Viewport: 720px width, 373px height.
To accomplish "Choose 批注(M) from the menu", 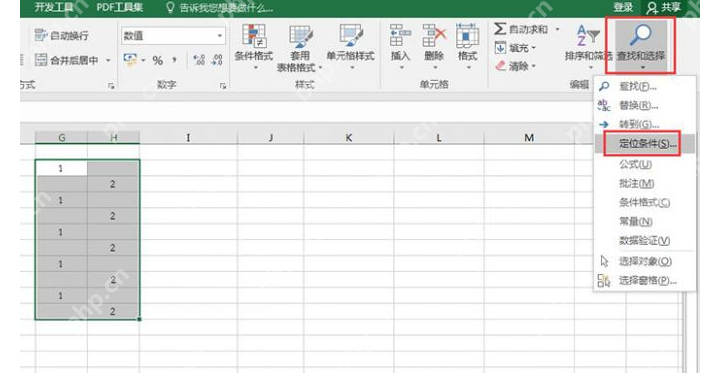I will click(645, 184).
